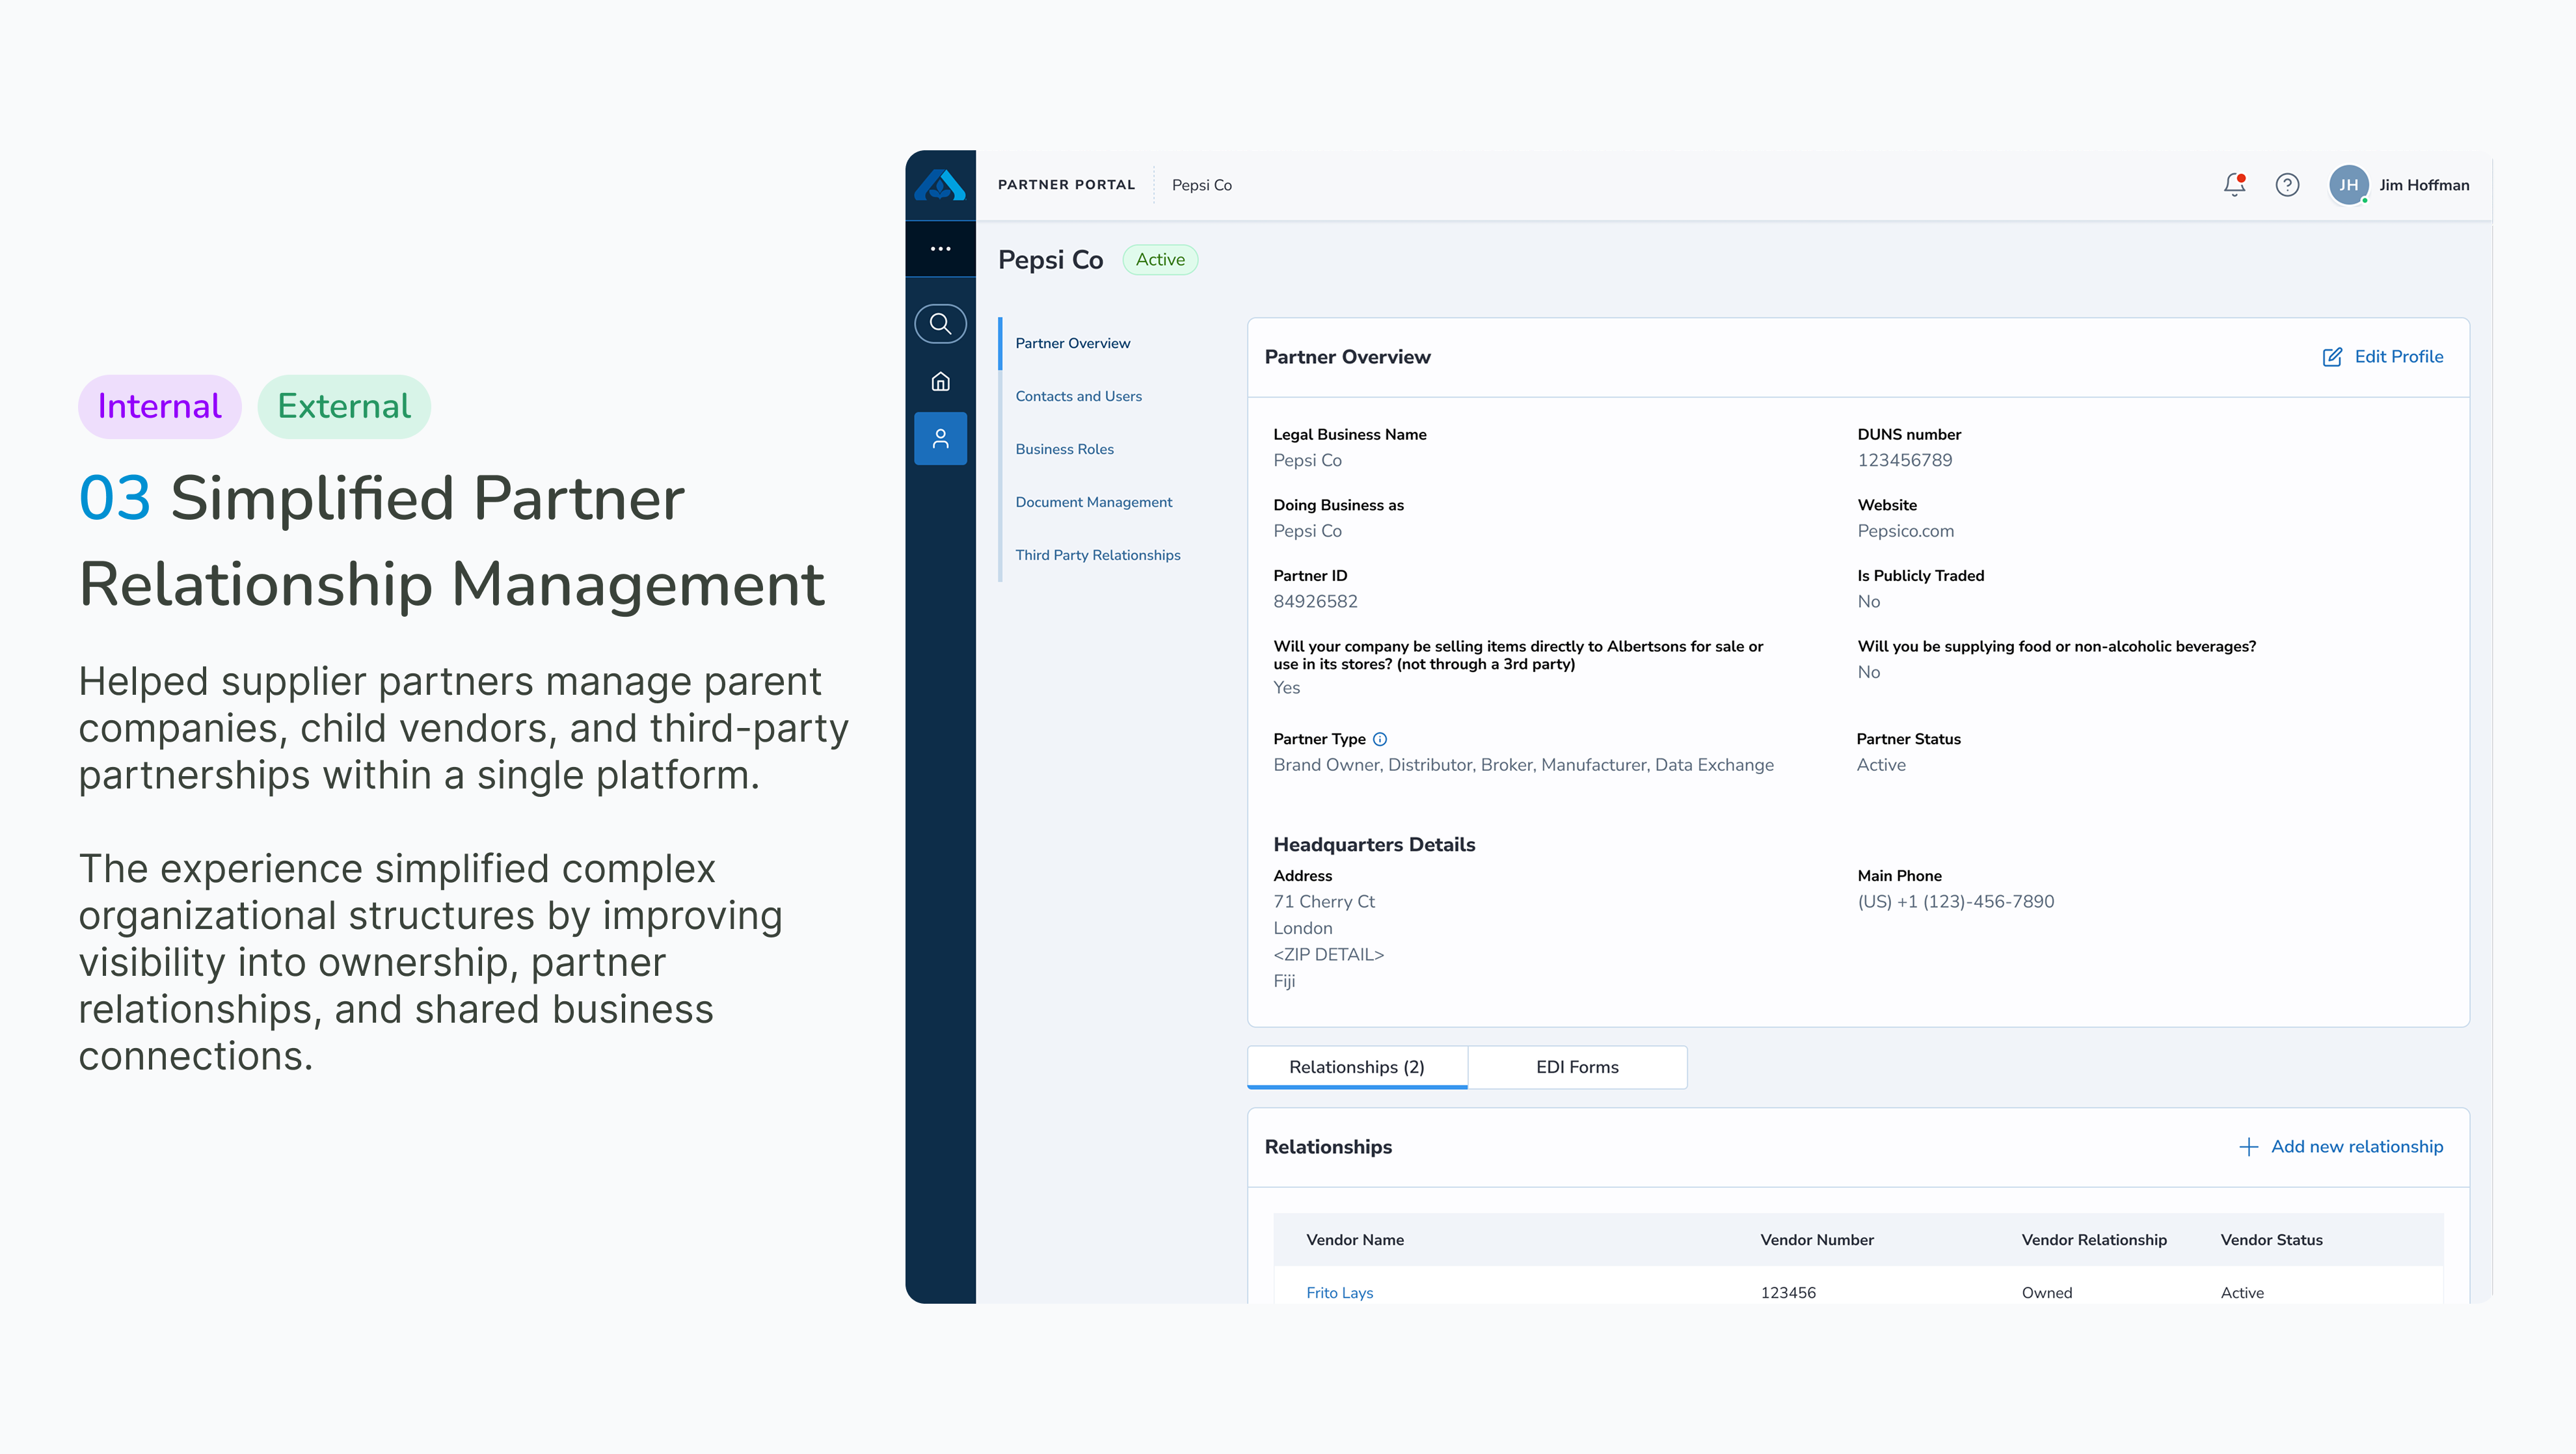Click address line 71 Cherry Ct
This screenshot has width=2576, height=1454.
(x=1324, y=902)
